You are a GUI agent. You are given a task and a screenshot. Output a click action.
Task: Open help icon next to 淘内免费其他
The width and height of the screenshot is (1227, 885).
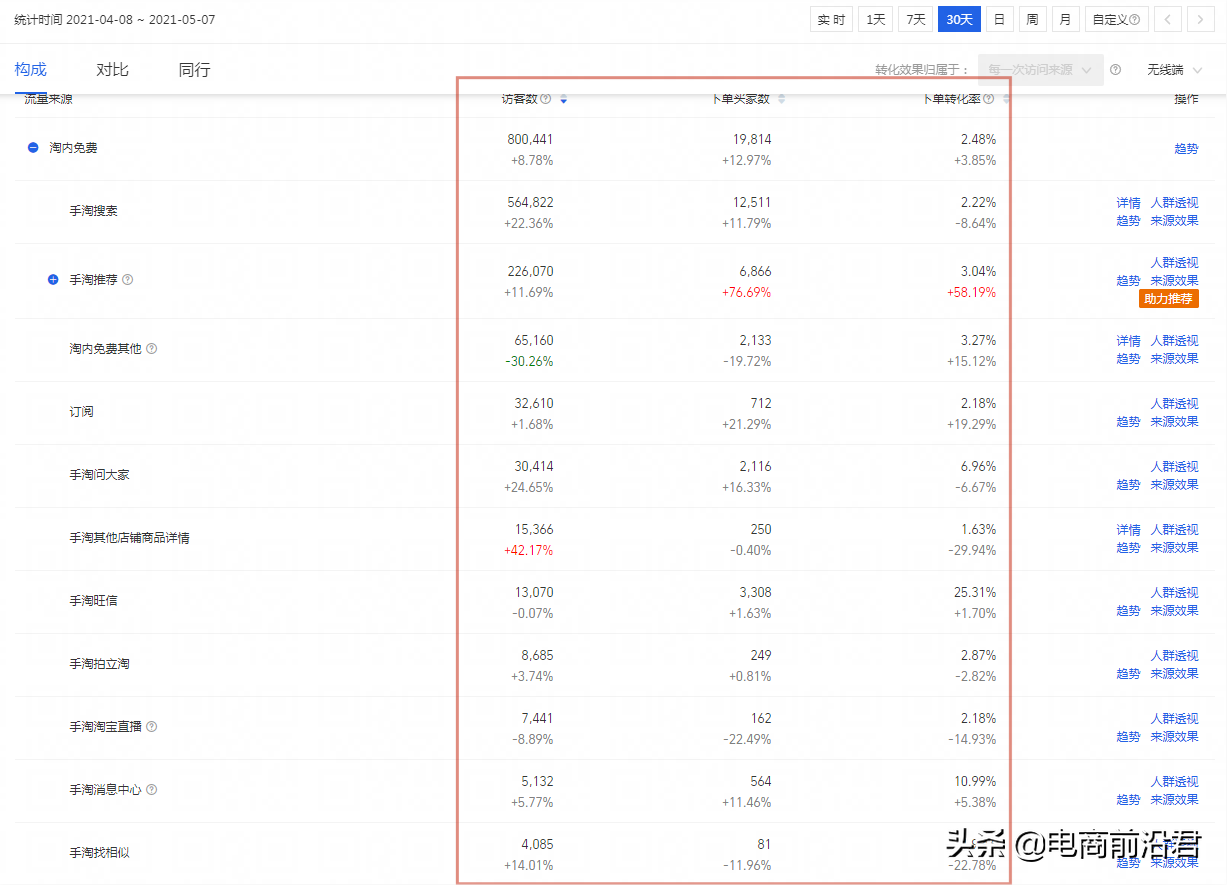point(151,349)
